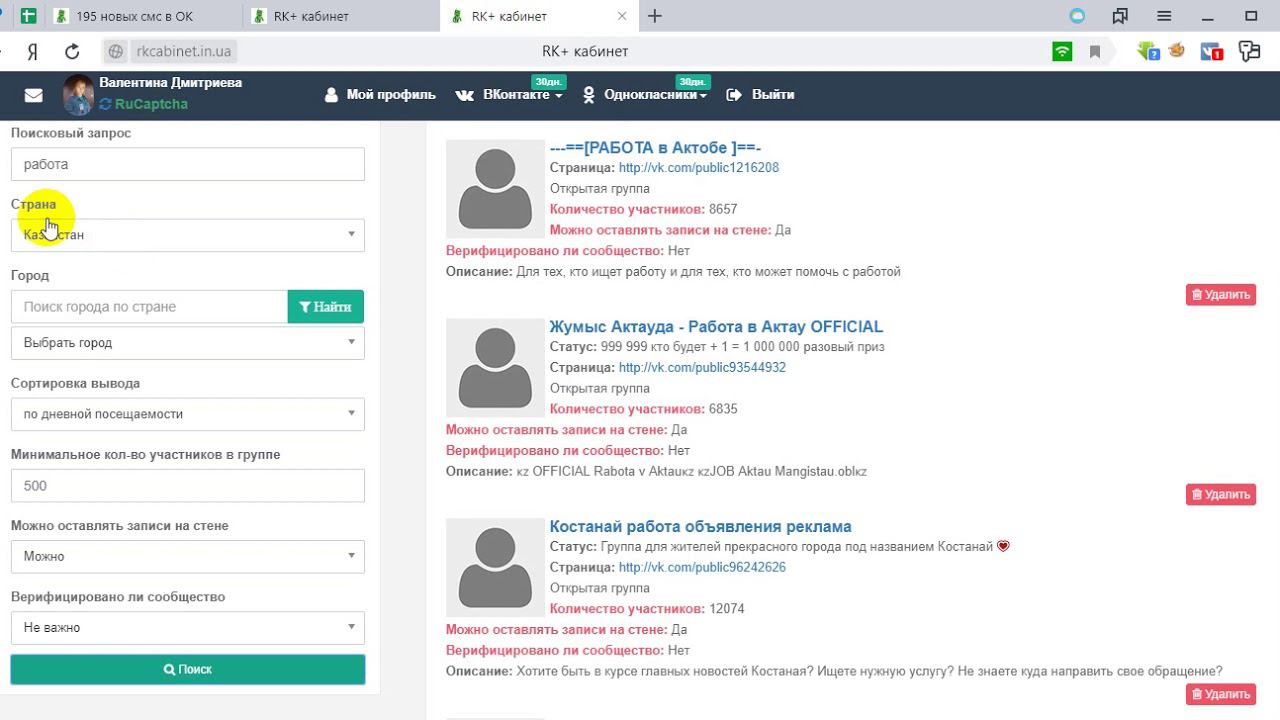1280x720 pixels.
Task: Open a new browser tab
Action: coord(655,16)
